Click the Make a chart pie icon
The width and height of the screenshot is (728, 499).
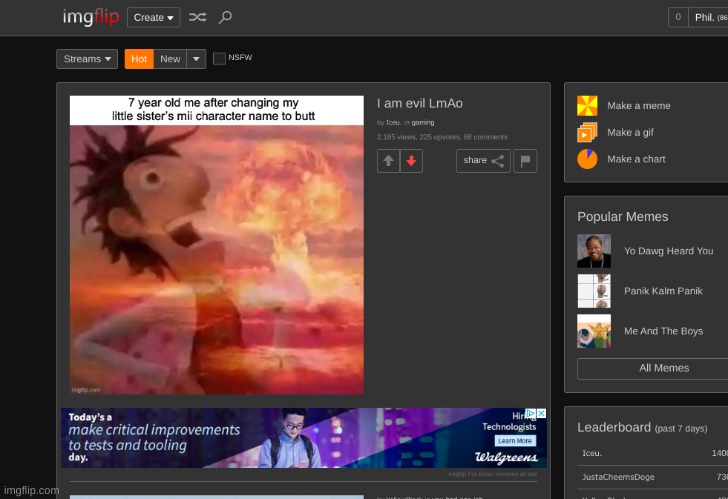tap(587, 159)
